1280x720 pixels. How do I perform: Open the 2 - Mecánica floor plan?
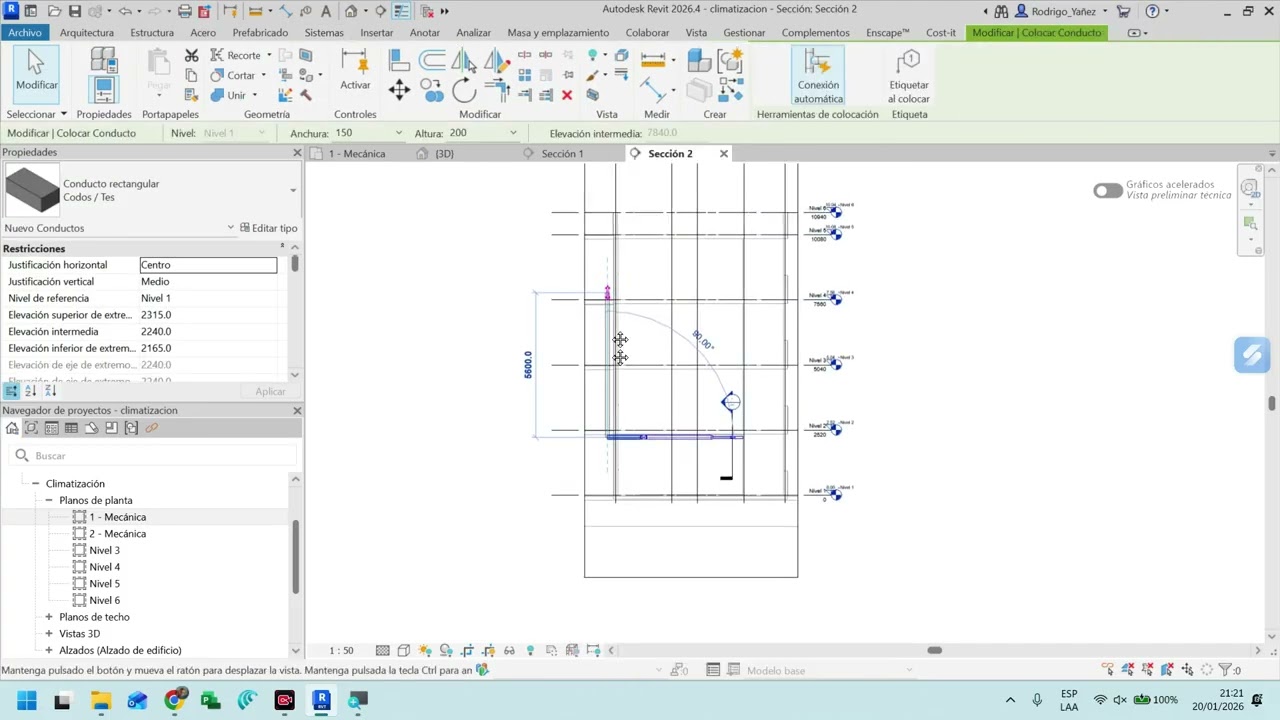pyautogui.click(x=117, y=534)
